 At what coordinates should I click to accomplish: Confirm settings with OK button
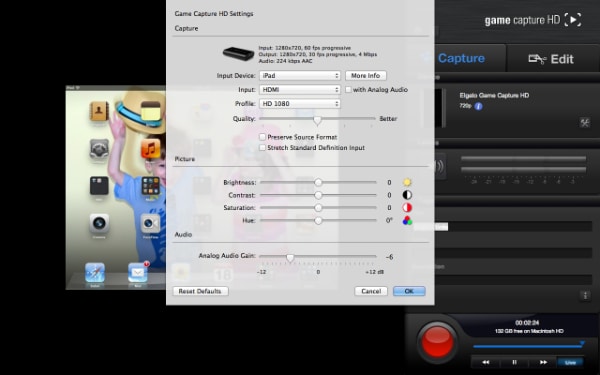(409, 291)
